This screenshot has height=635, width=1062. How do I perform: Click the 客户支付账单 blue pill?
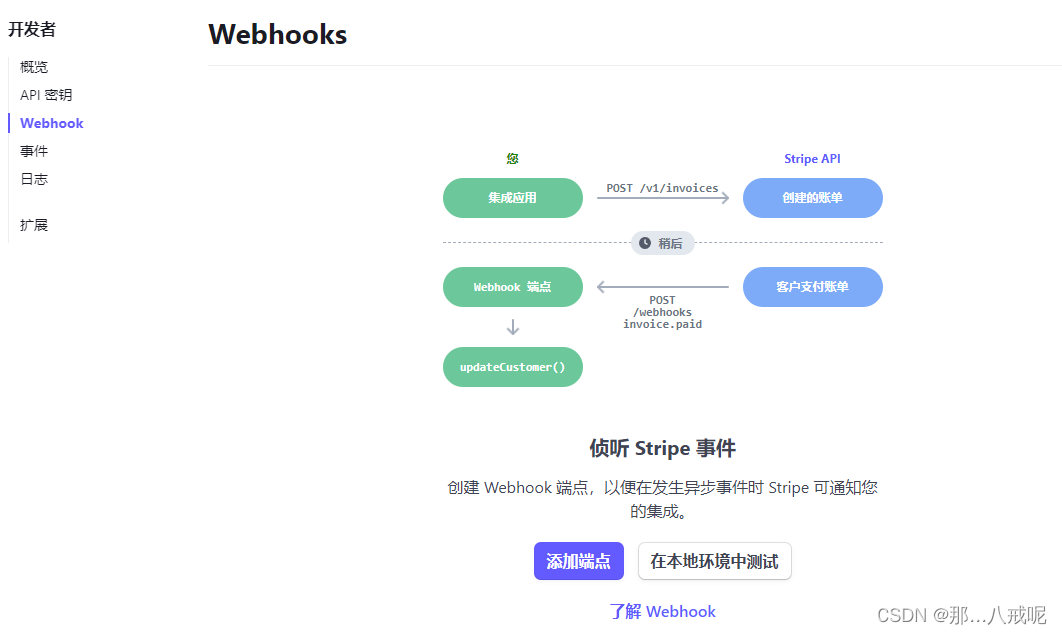click(x=813, y=287)
